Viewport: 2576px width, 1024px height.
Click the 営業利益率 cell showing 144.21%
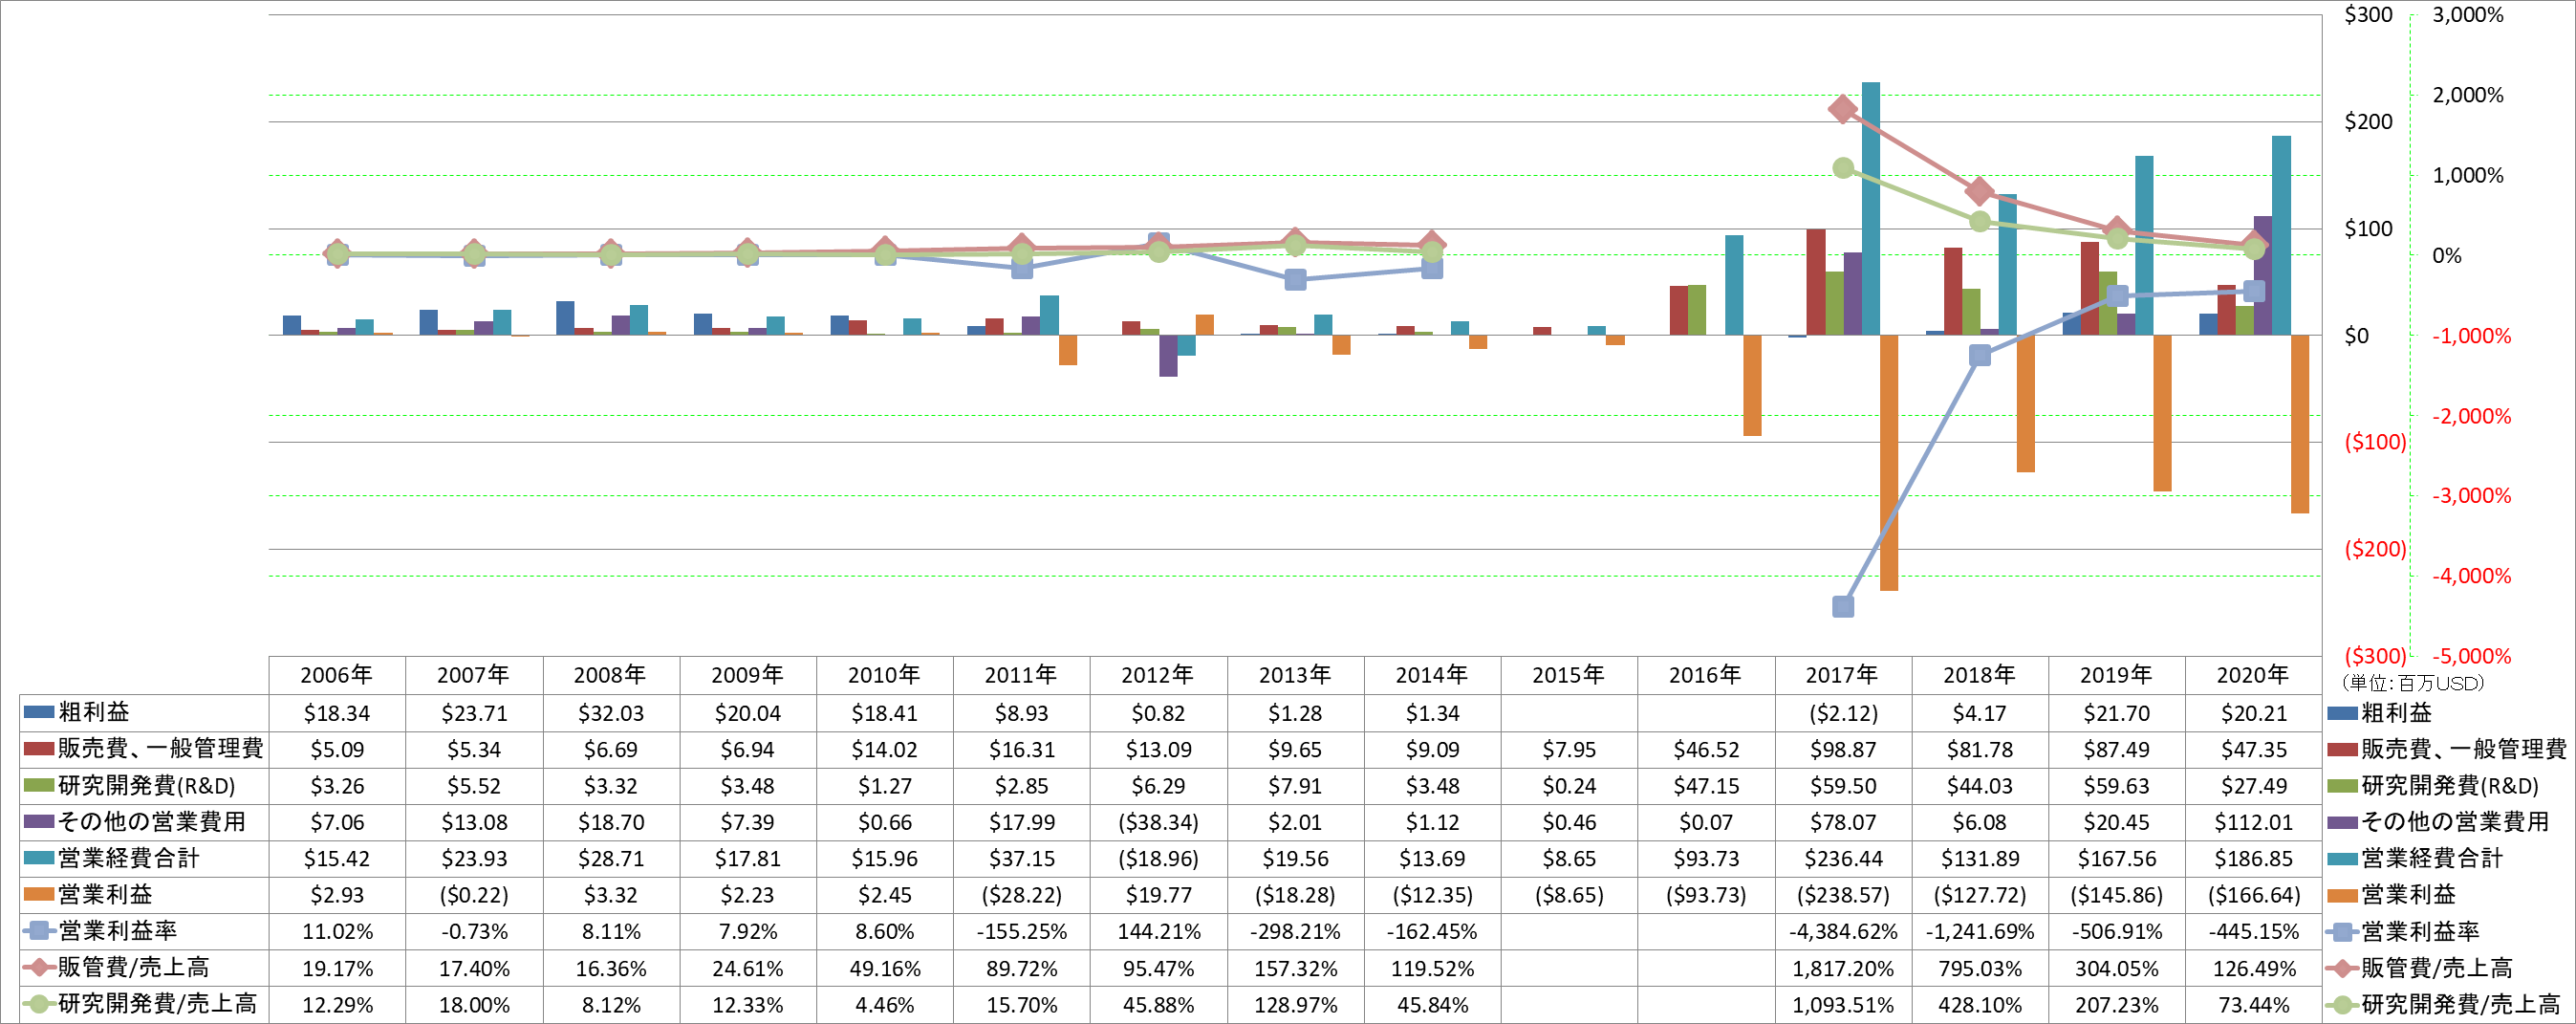pyautogui.click(x=1158, y=931)
